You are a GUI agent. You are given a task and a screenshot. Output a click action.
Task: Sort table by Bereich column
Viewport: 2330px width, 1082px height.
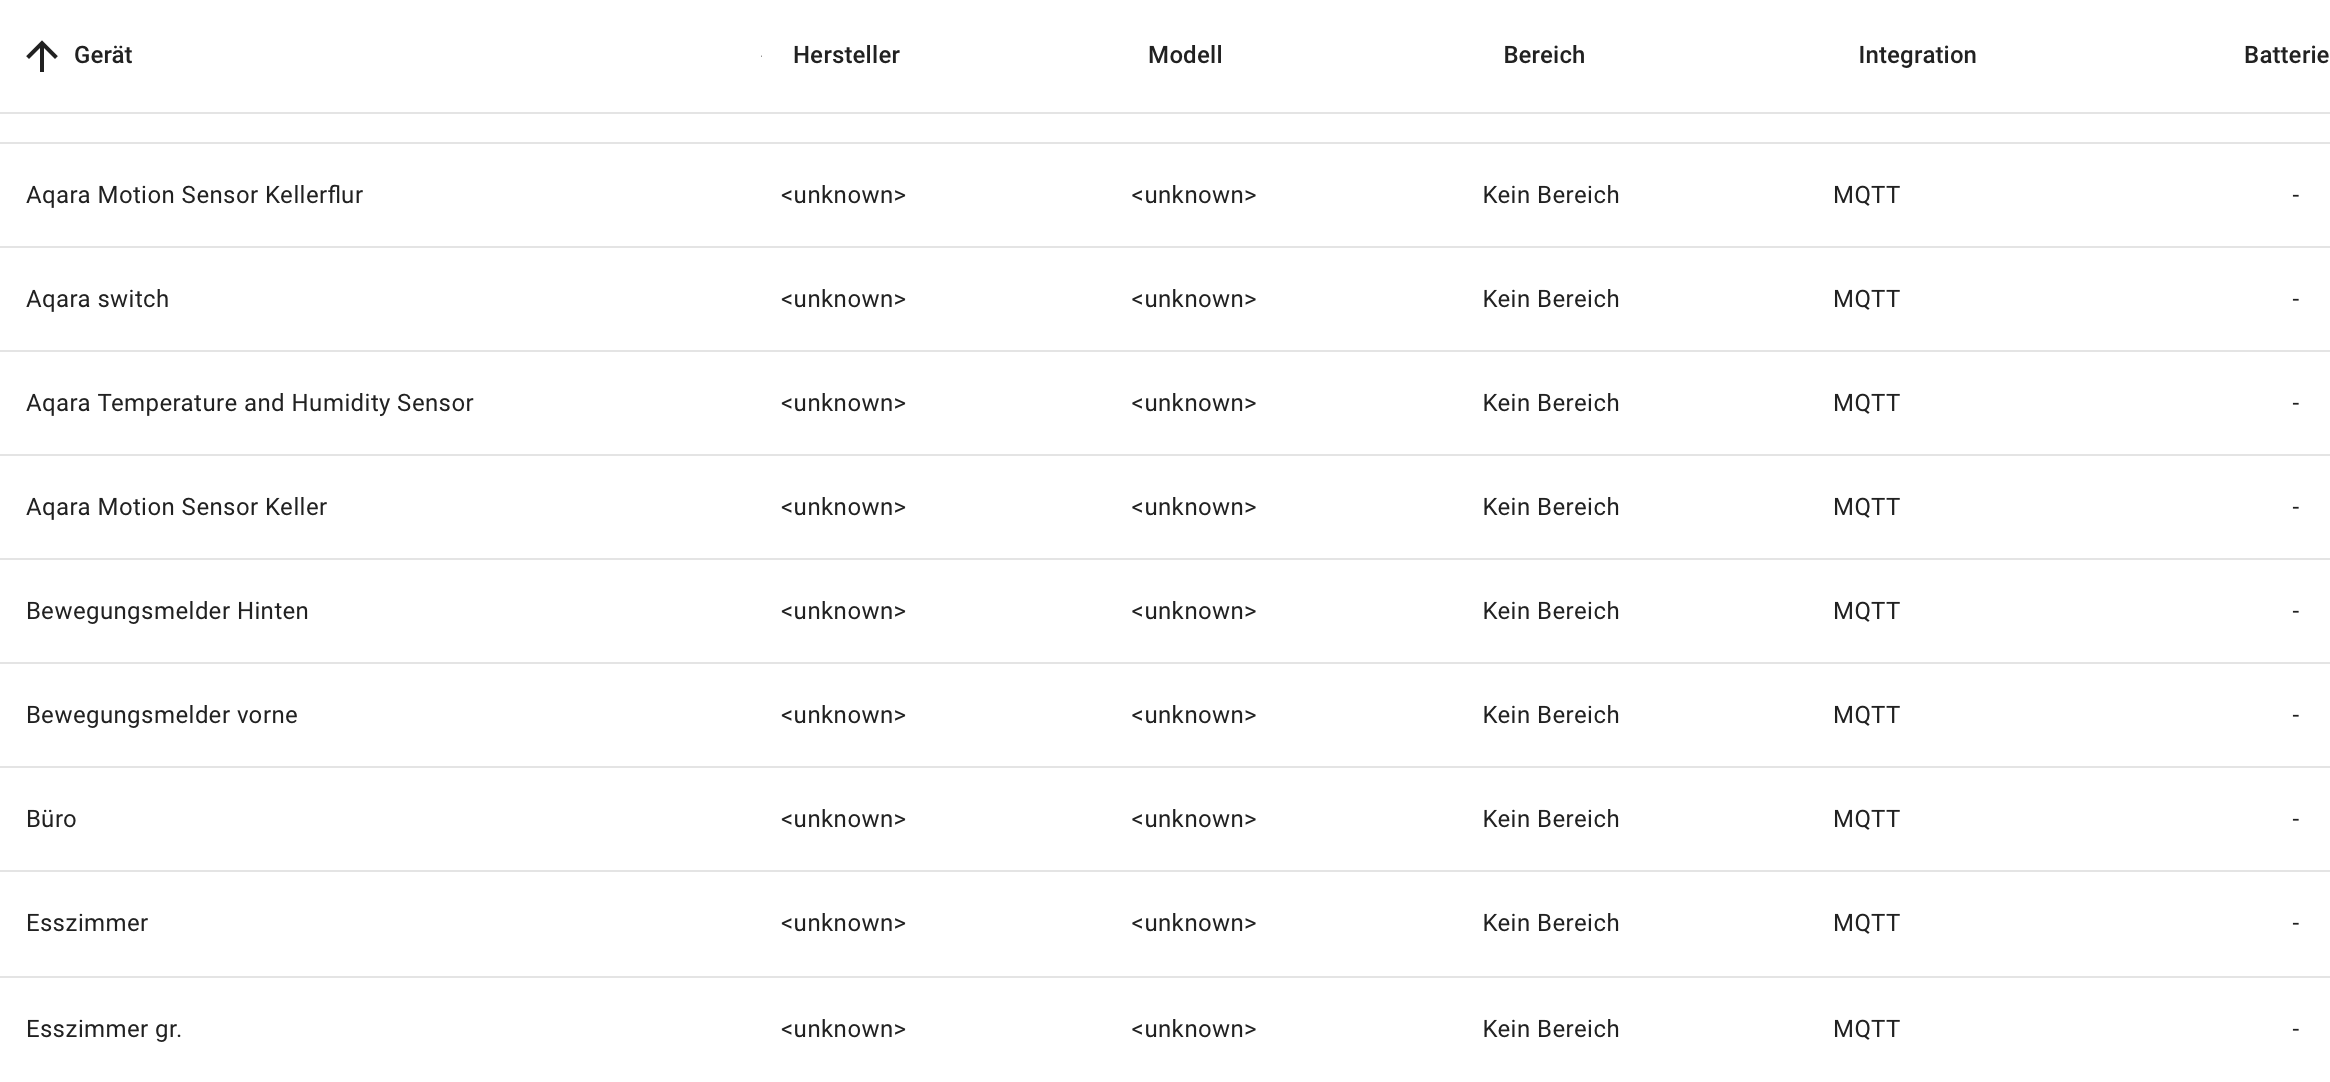coord(1544,55)
